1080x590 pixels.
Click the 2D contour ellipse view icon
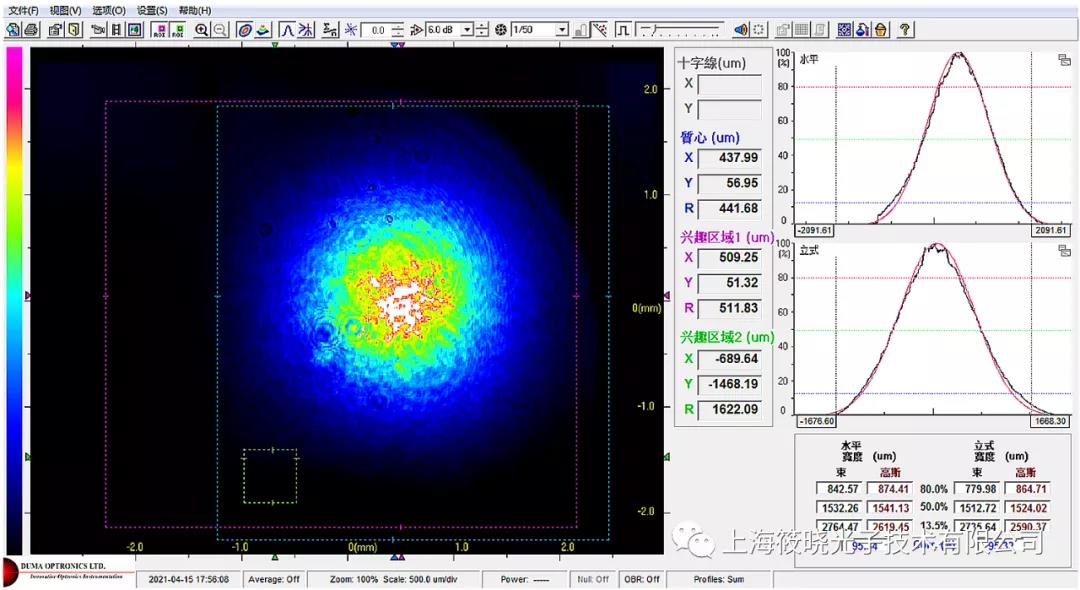245,30
